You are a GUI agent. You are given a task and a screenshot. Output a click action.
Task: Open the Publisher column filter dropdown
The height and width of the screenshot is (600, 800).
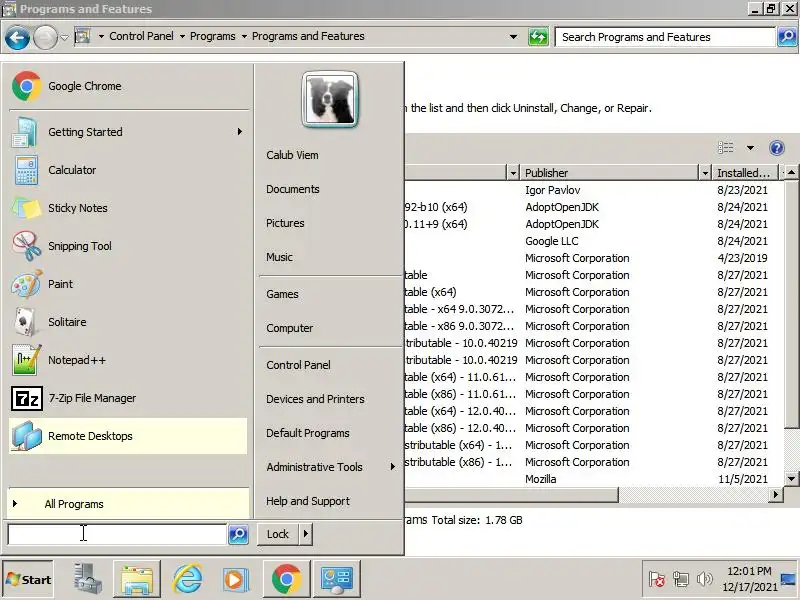tap(705, 173)
